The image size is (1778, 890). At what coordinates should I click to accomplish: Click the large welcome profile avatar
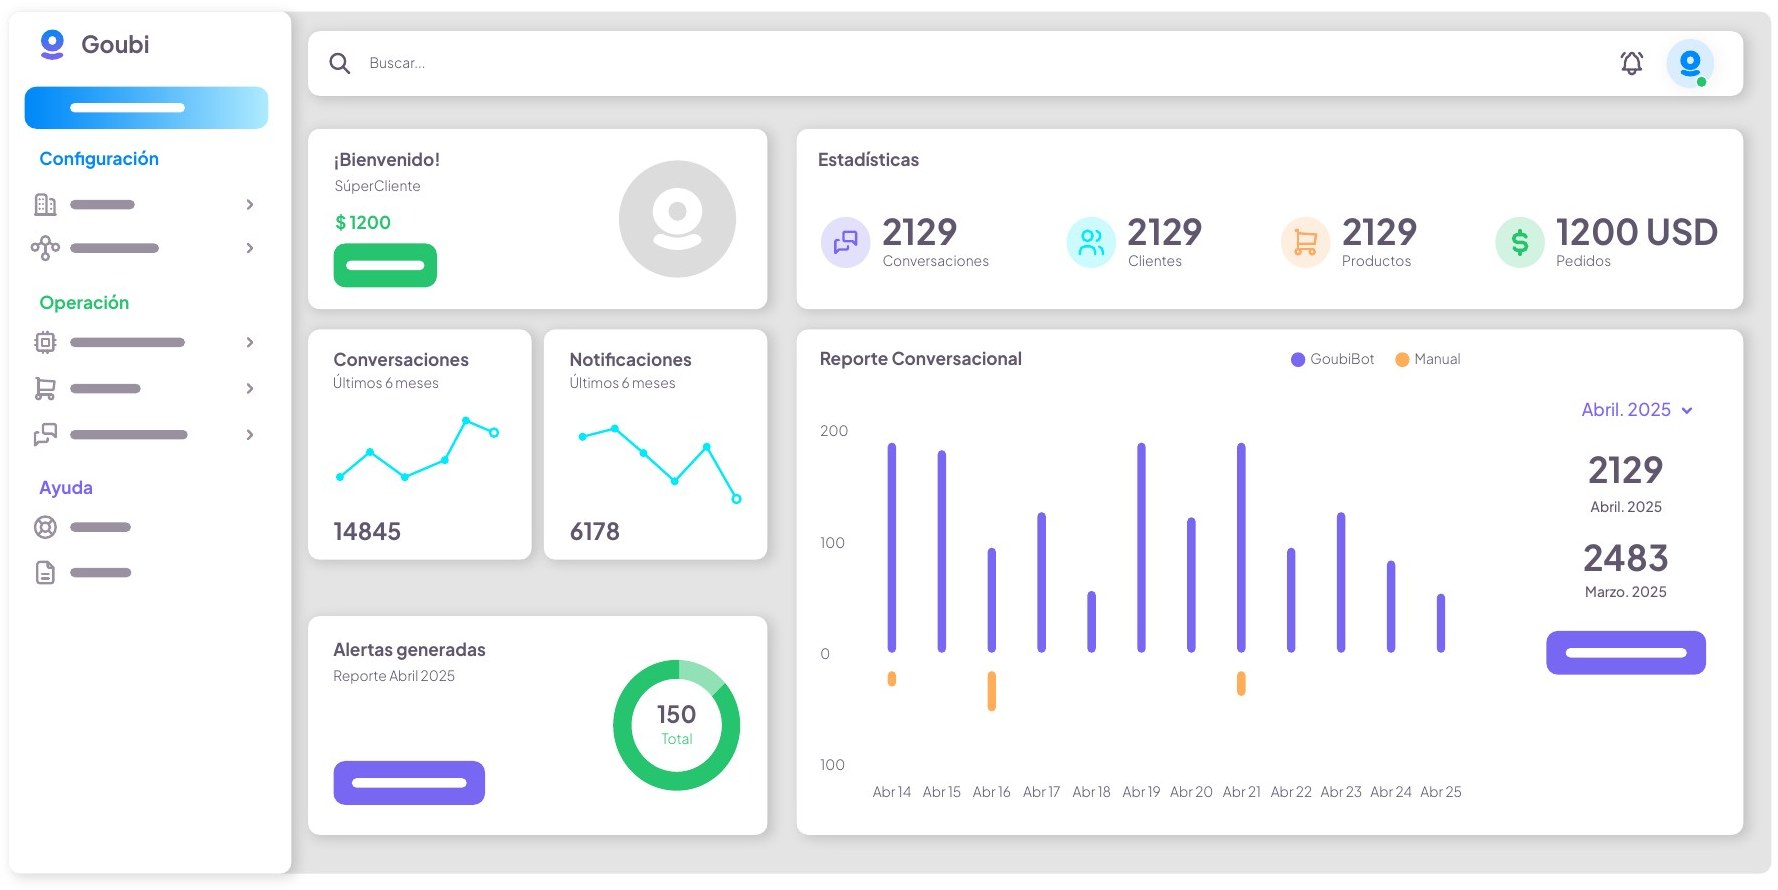[x=677, y=219]
